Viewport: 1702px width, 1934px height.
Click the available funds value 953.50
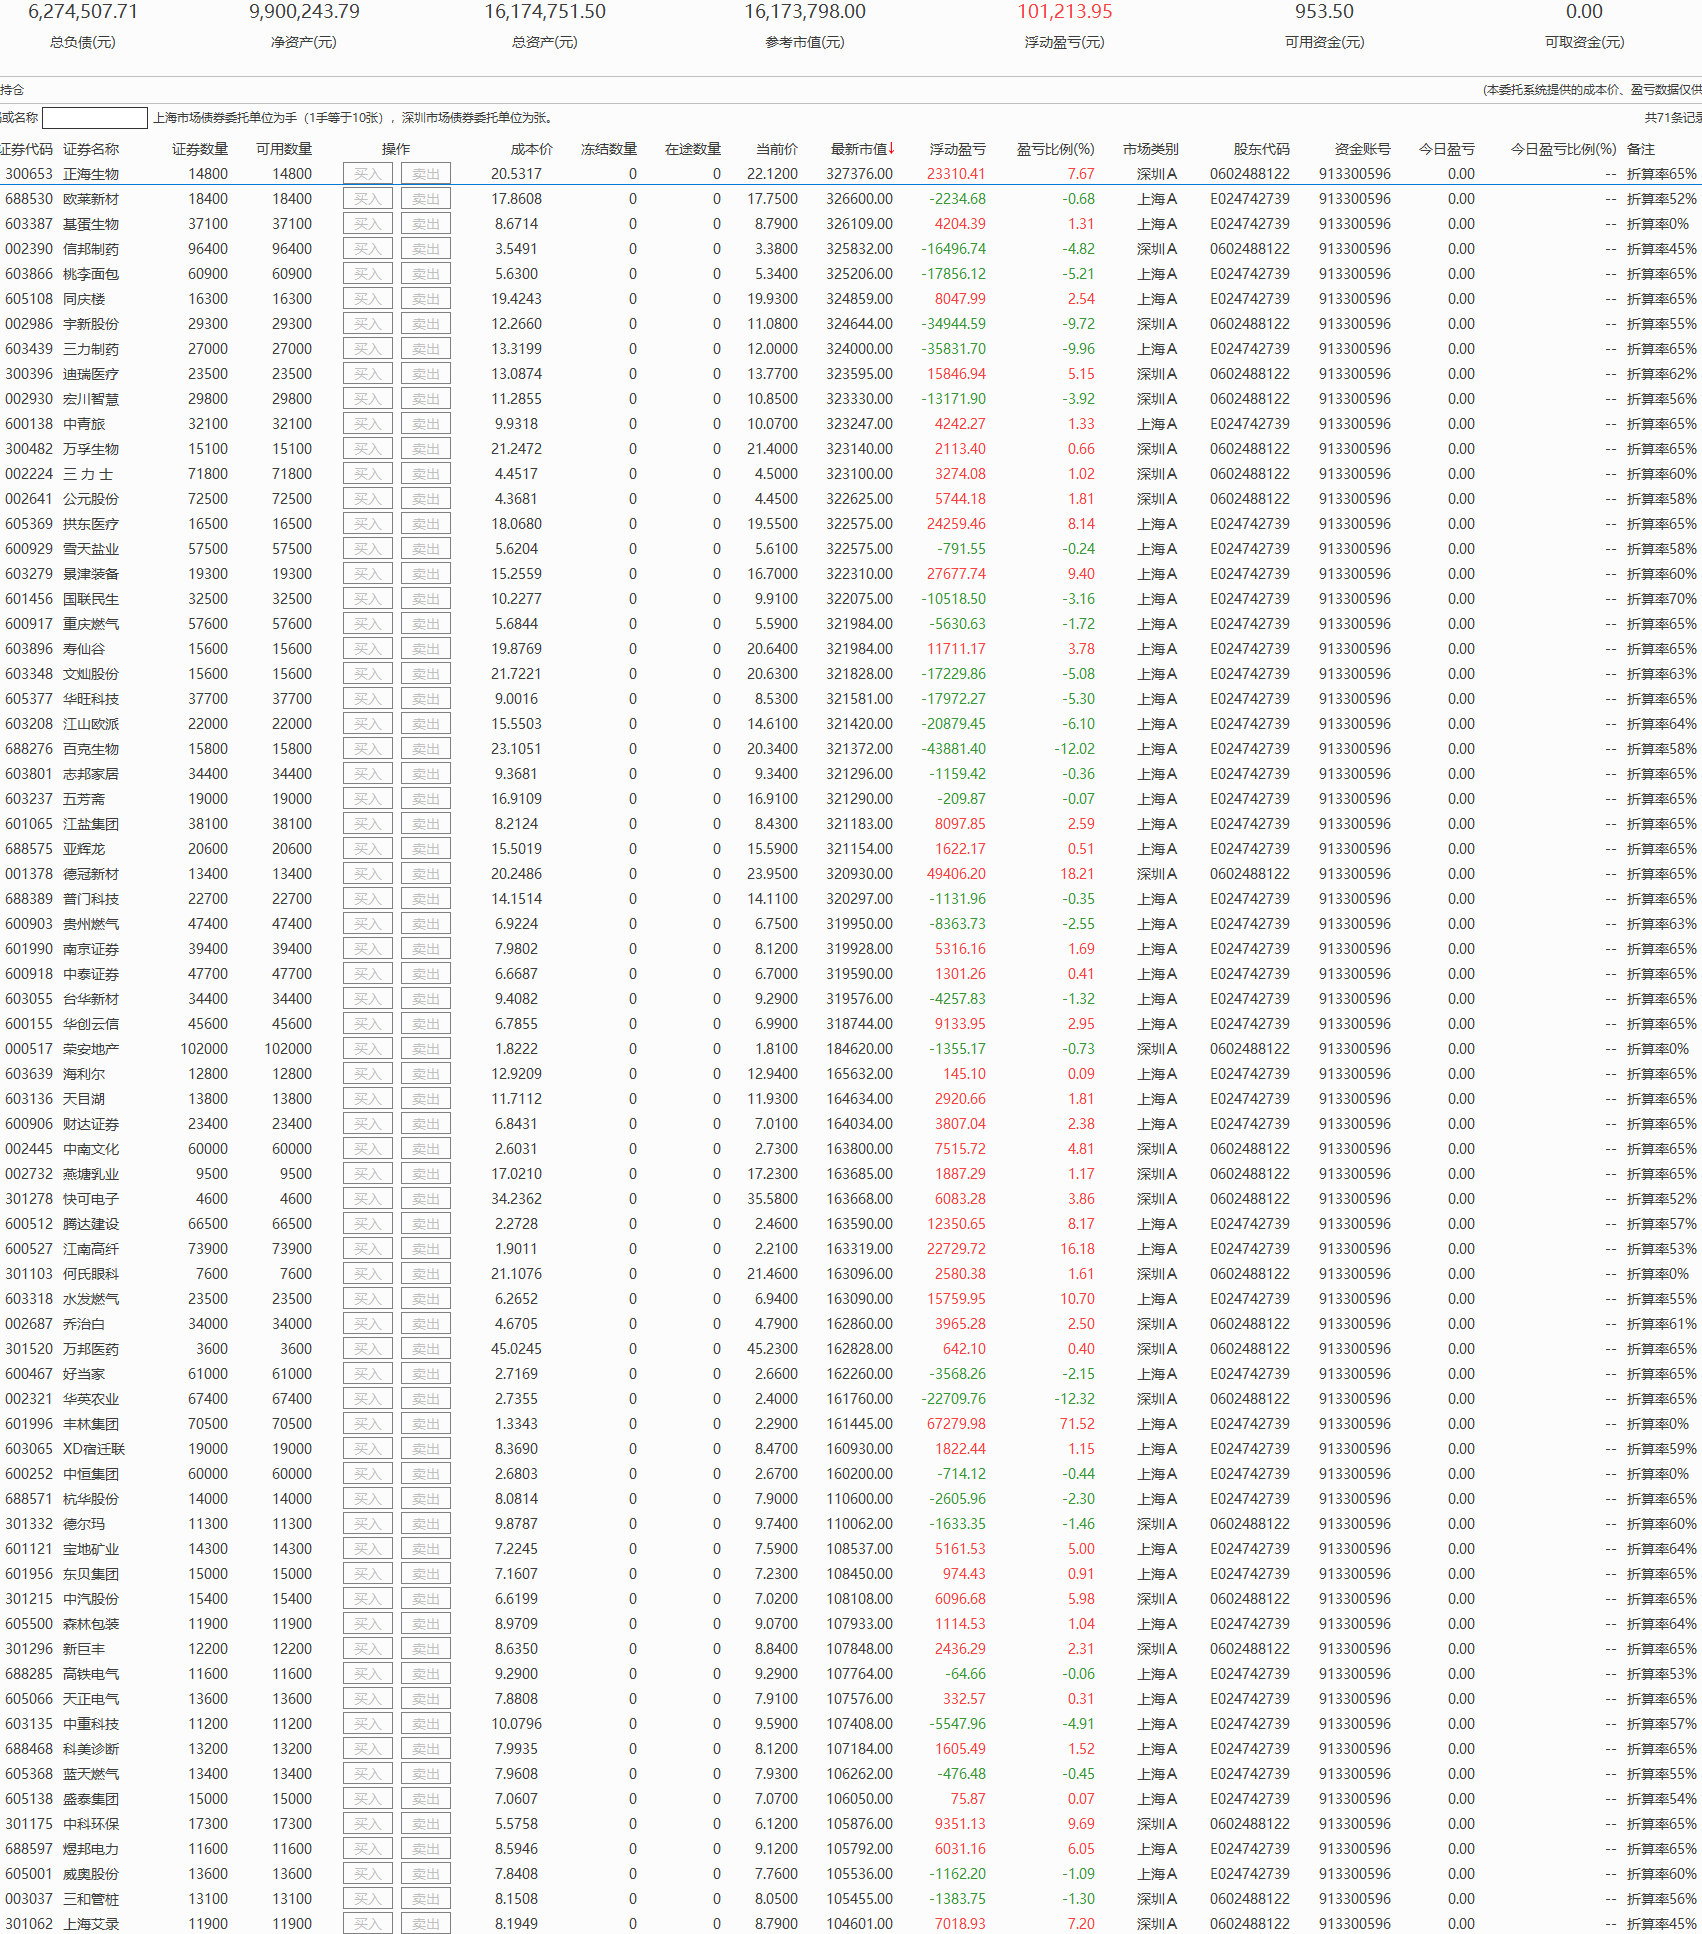tap(1325, 12)
